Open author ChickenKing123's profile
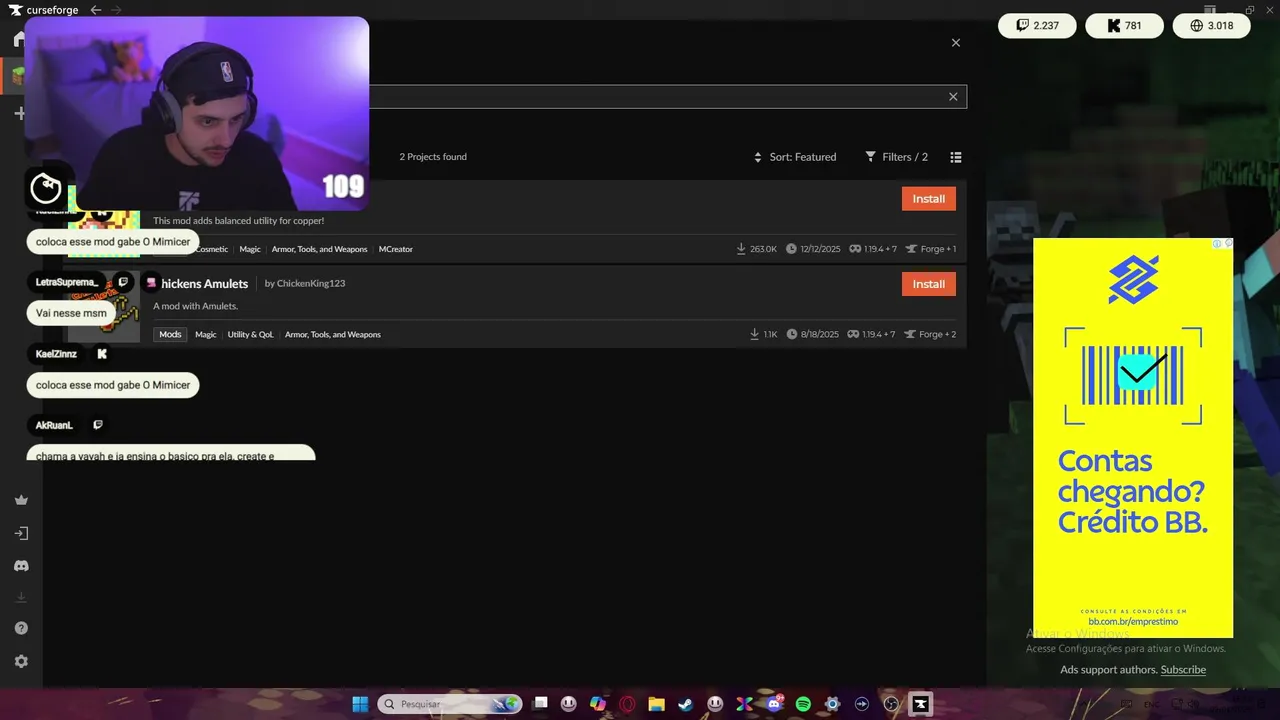 (311, 284)
